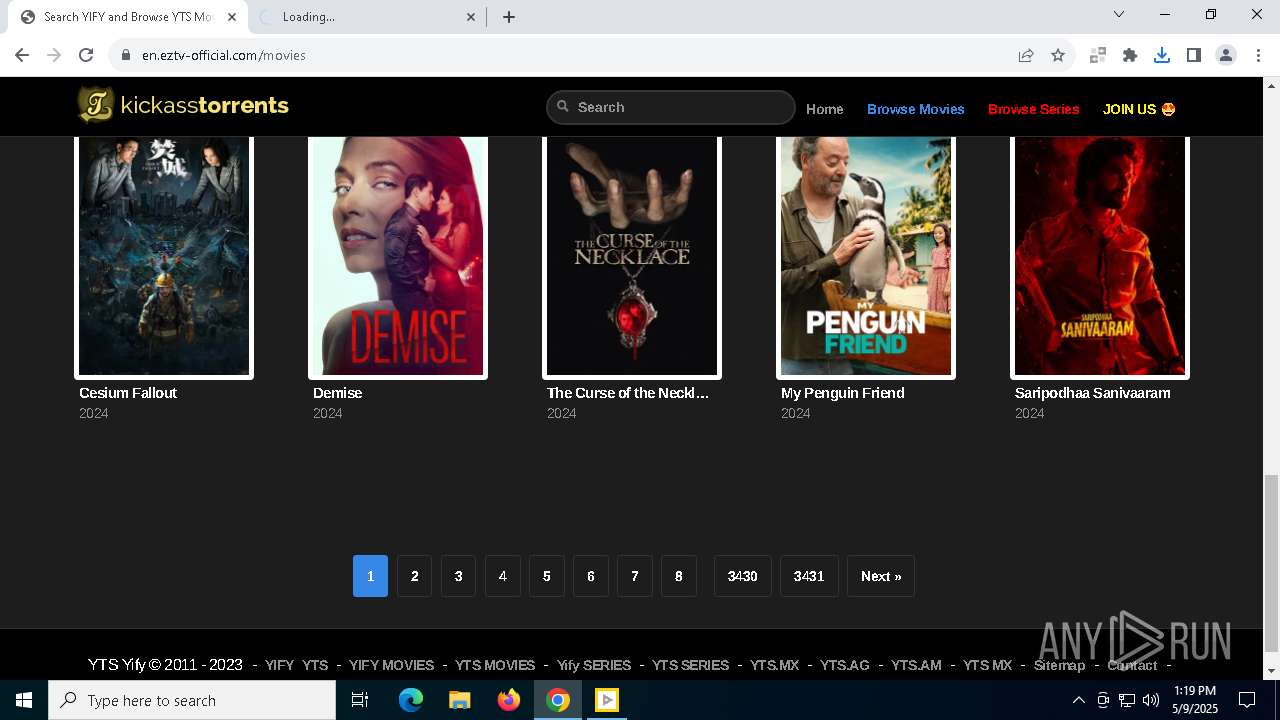Go to page 3
The width and height of the screenshot is (1280, 720).
pyautogui.click(x=458, y=576)
